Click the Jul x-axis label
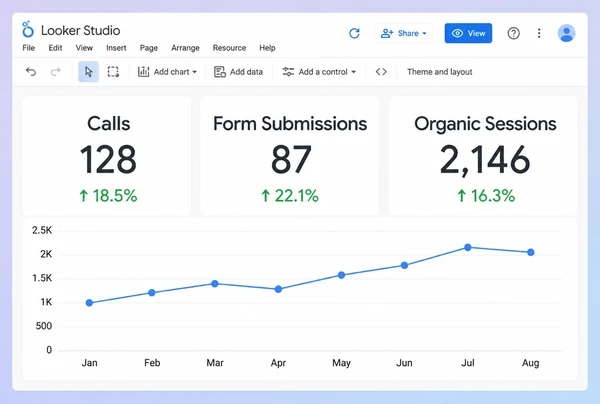 tap(468, 363)
